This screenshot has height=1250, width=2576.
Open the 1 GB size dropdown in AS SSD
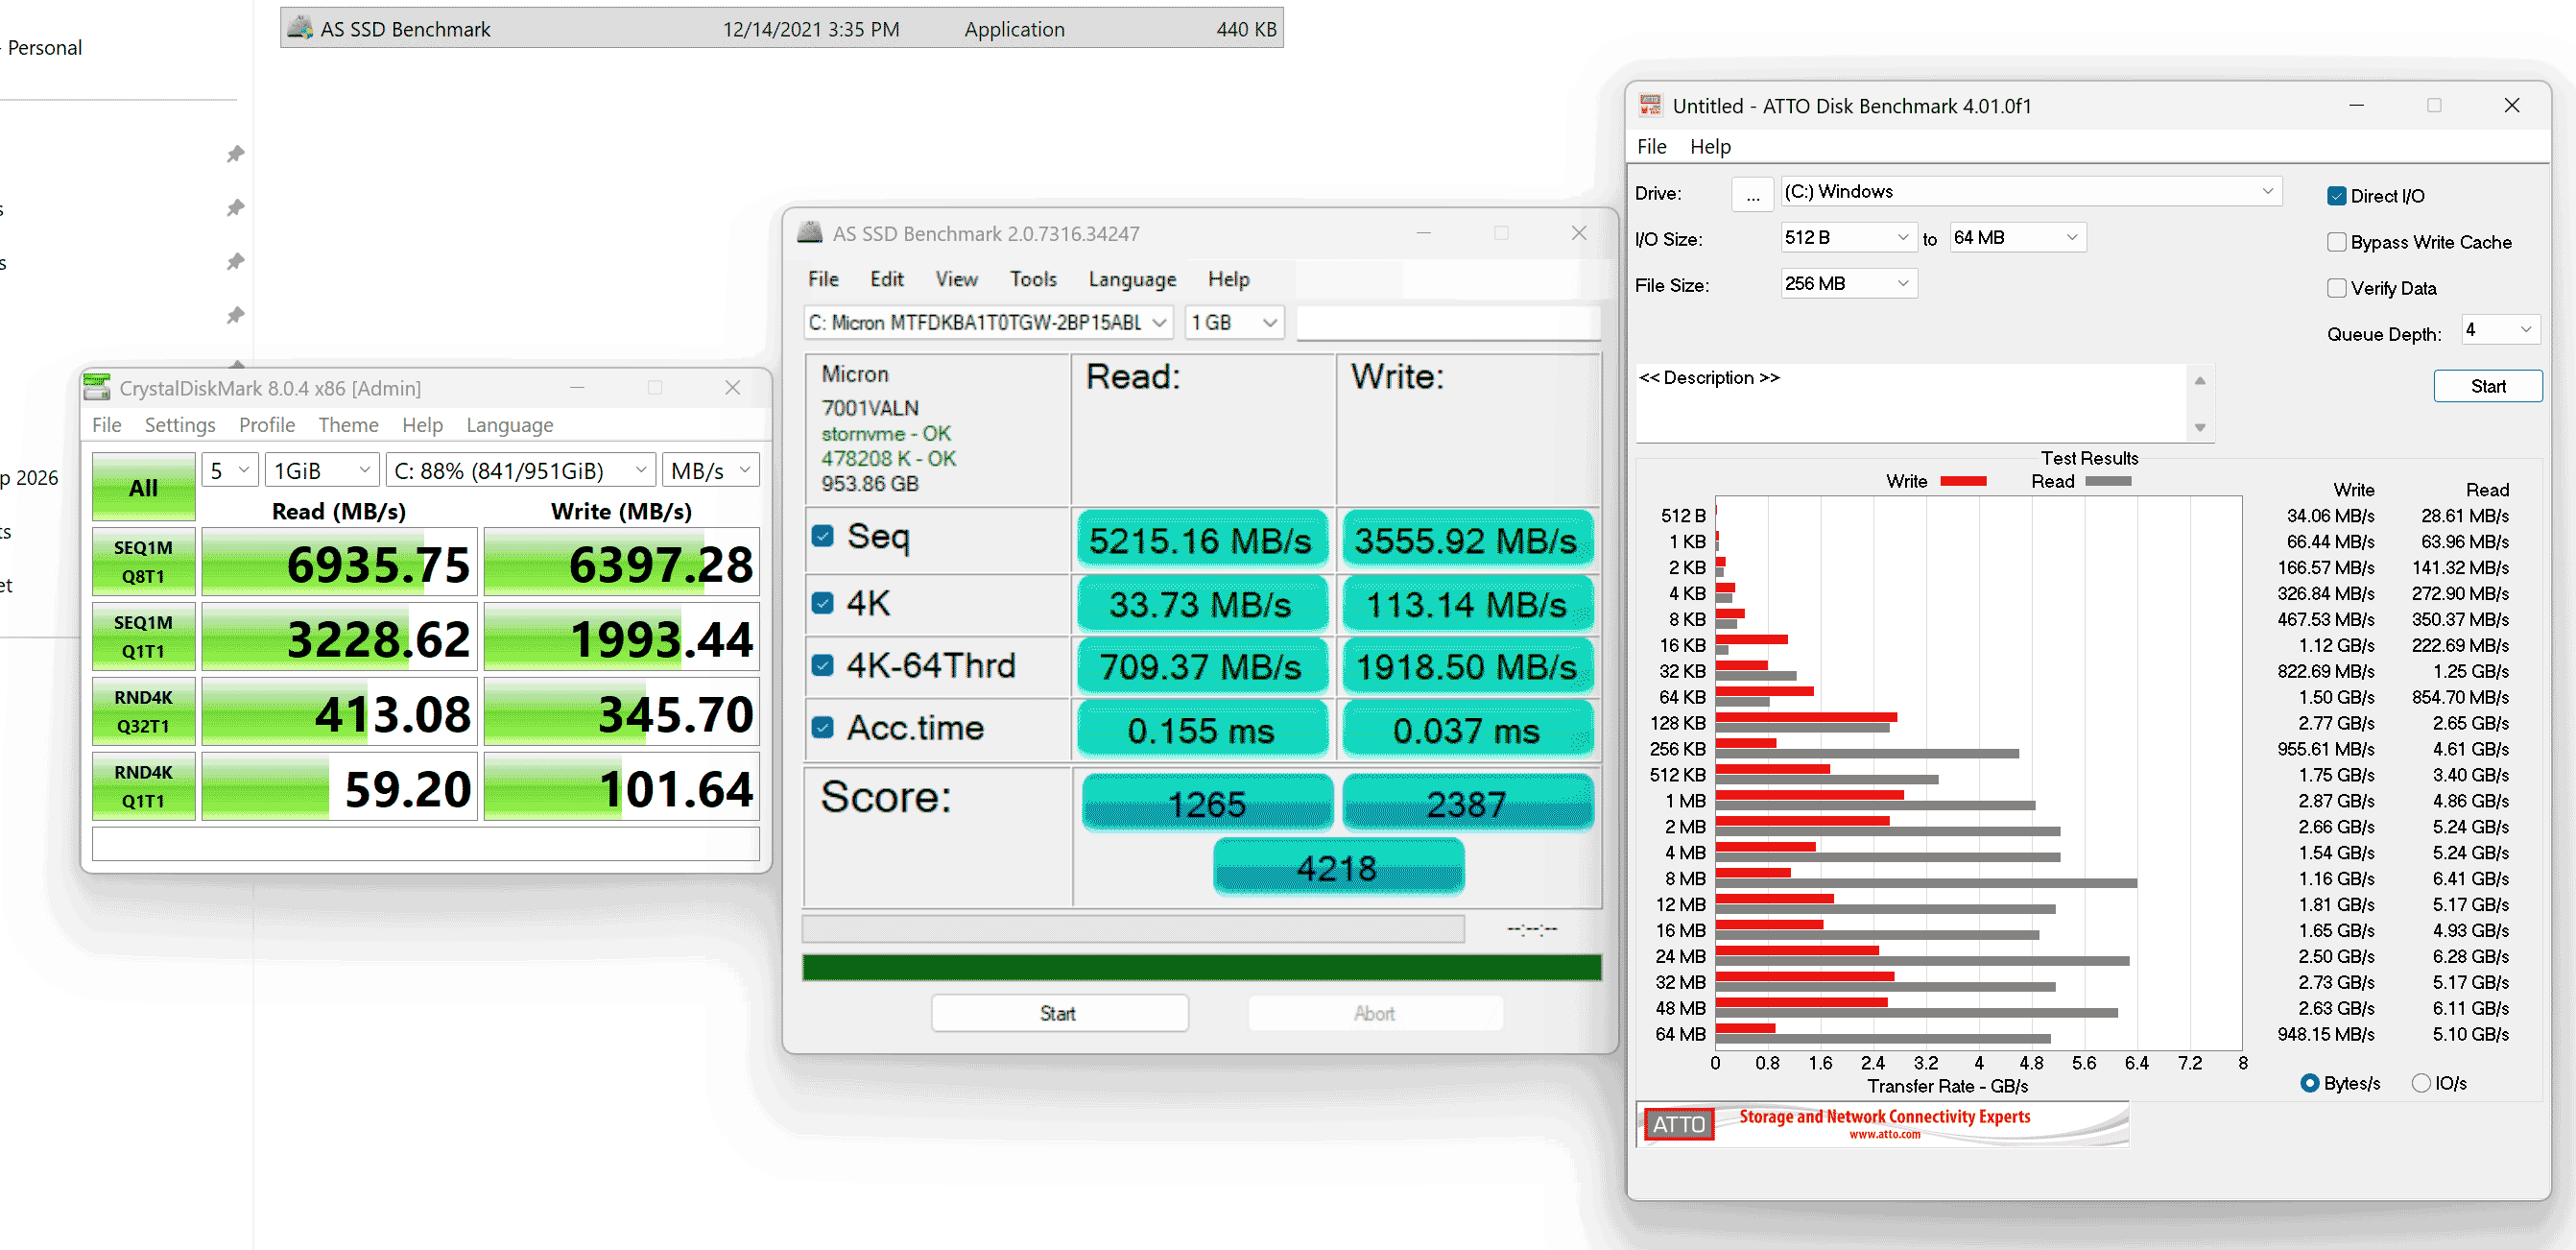(1234, 322)
